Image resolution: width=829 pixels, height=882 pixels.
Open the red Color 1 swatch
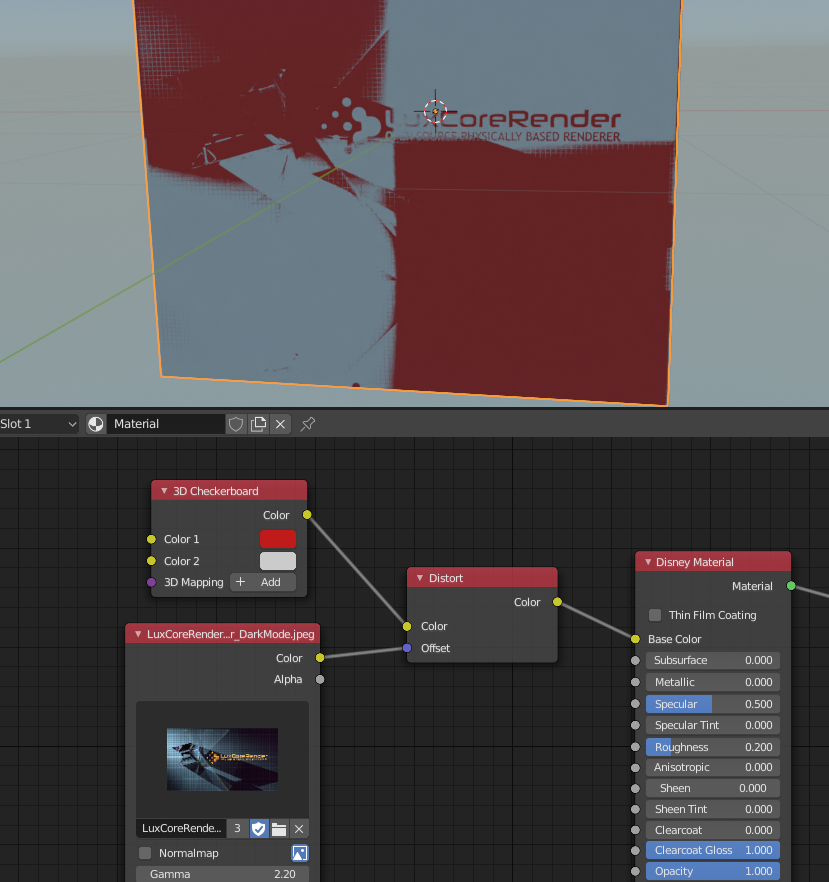(278, 539)
